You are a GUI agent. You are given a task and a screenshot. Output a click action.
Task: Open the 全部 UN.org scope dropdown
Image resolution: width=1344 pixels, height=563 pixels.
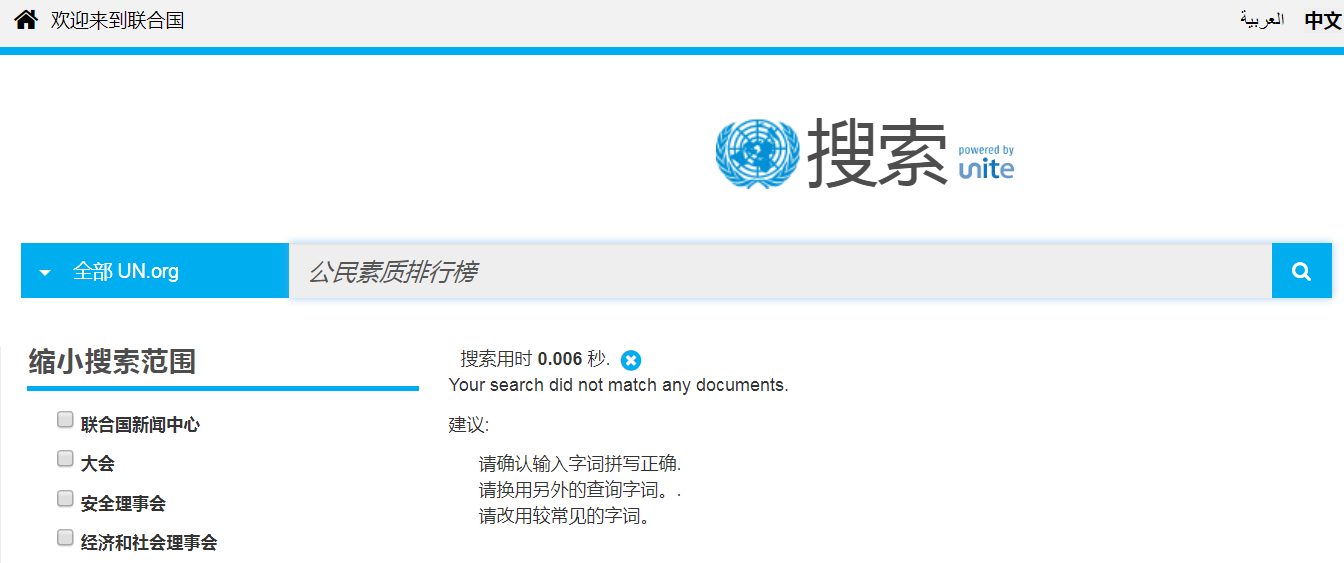pos(155,271)
